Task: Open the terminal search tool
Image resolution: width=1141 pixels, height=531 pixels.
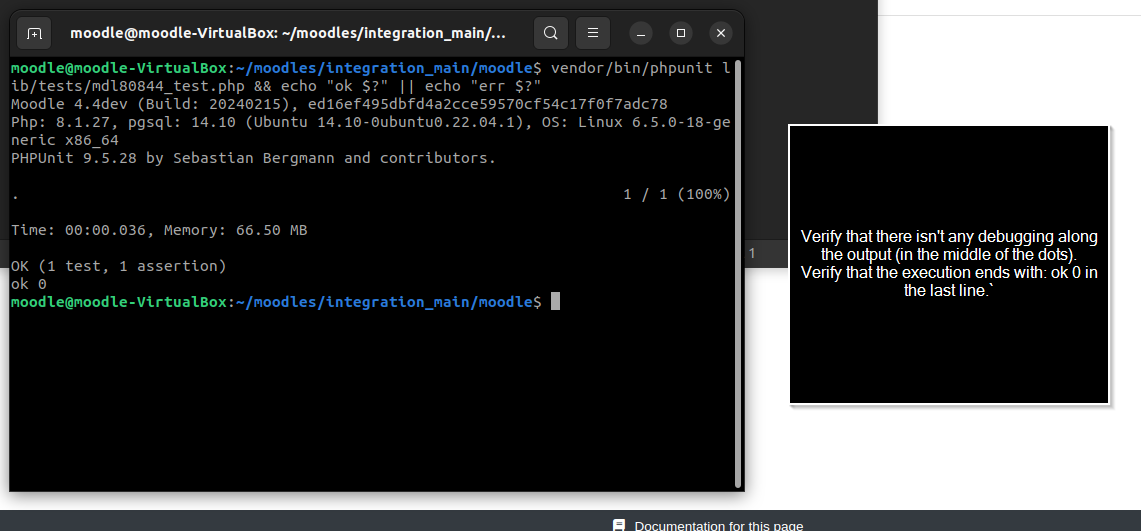Action: click(x=551, y=33)
